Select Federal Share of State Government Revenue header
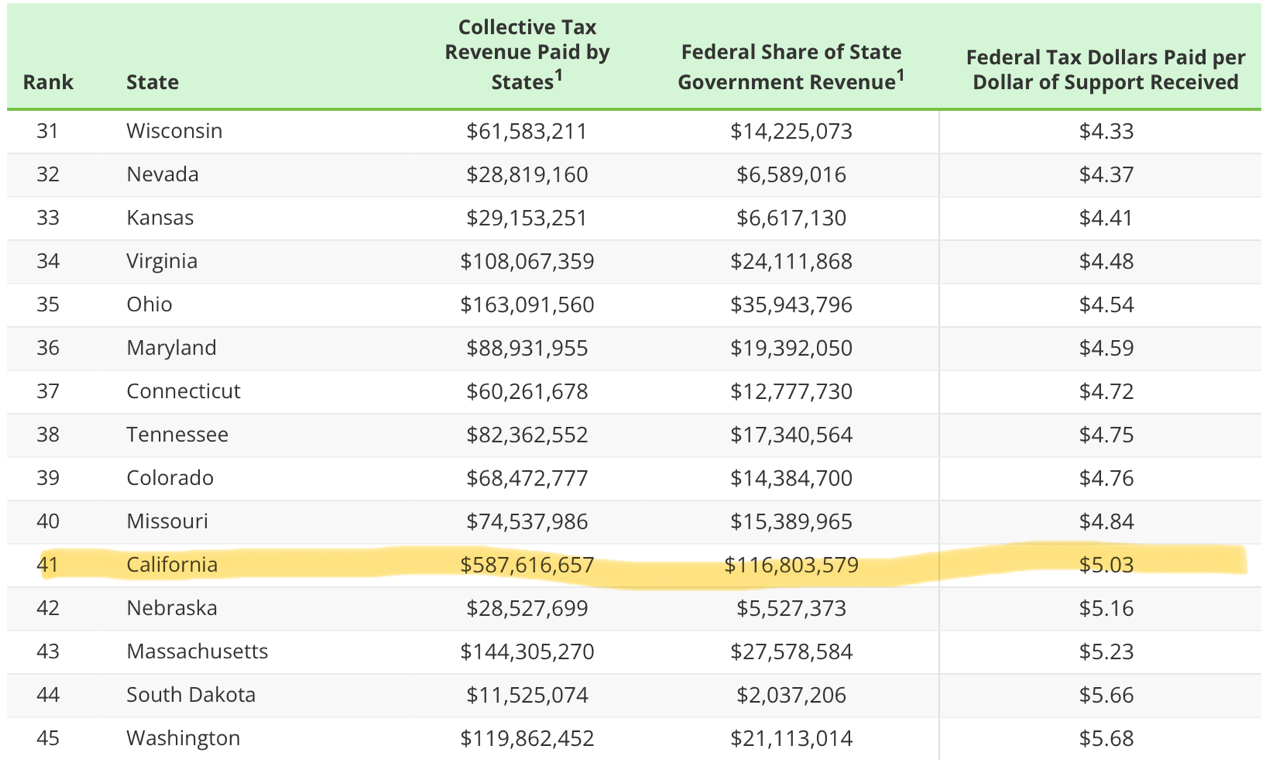1280x767 pixels. 790,67
